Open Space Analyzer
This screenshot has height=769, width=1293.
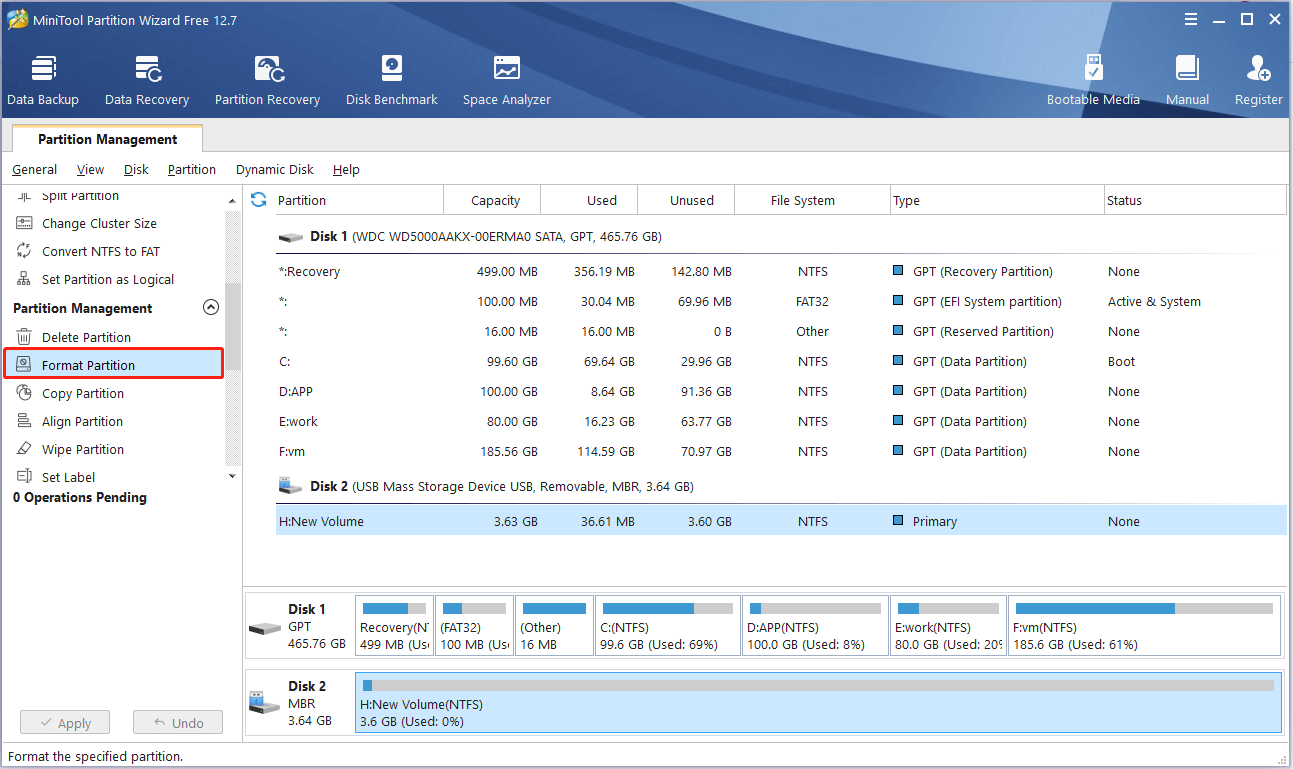pyautogui.click(x=506, y=80)
